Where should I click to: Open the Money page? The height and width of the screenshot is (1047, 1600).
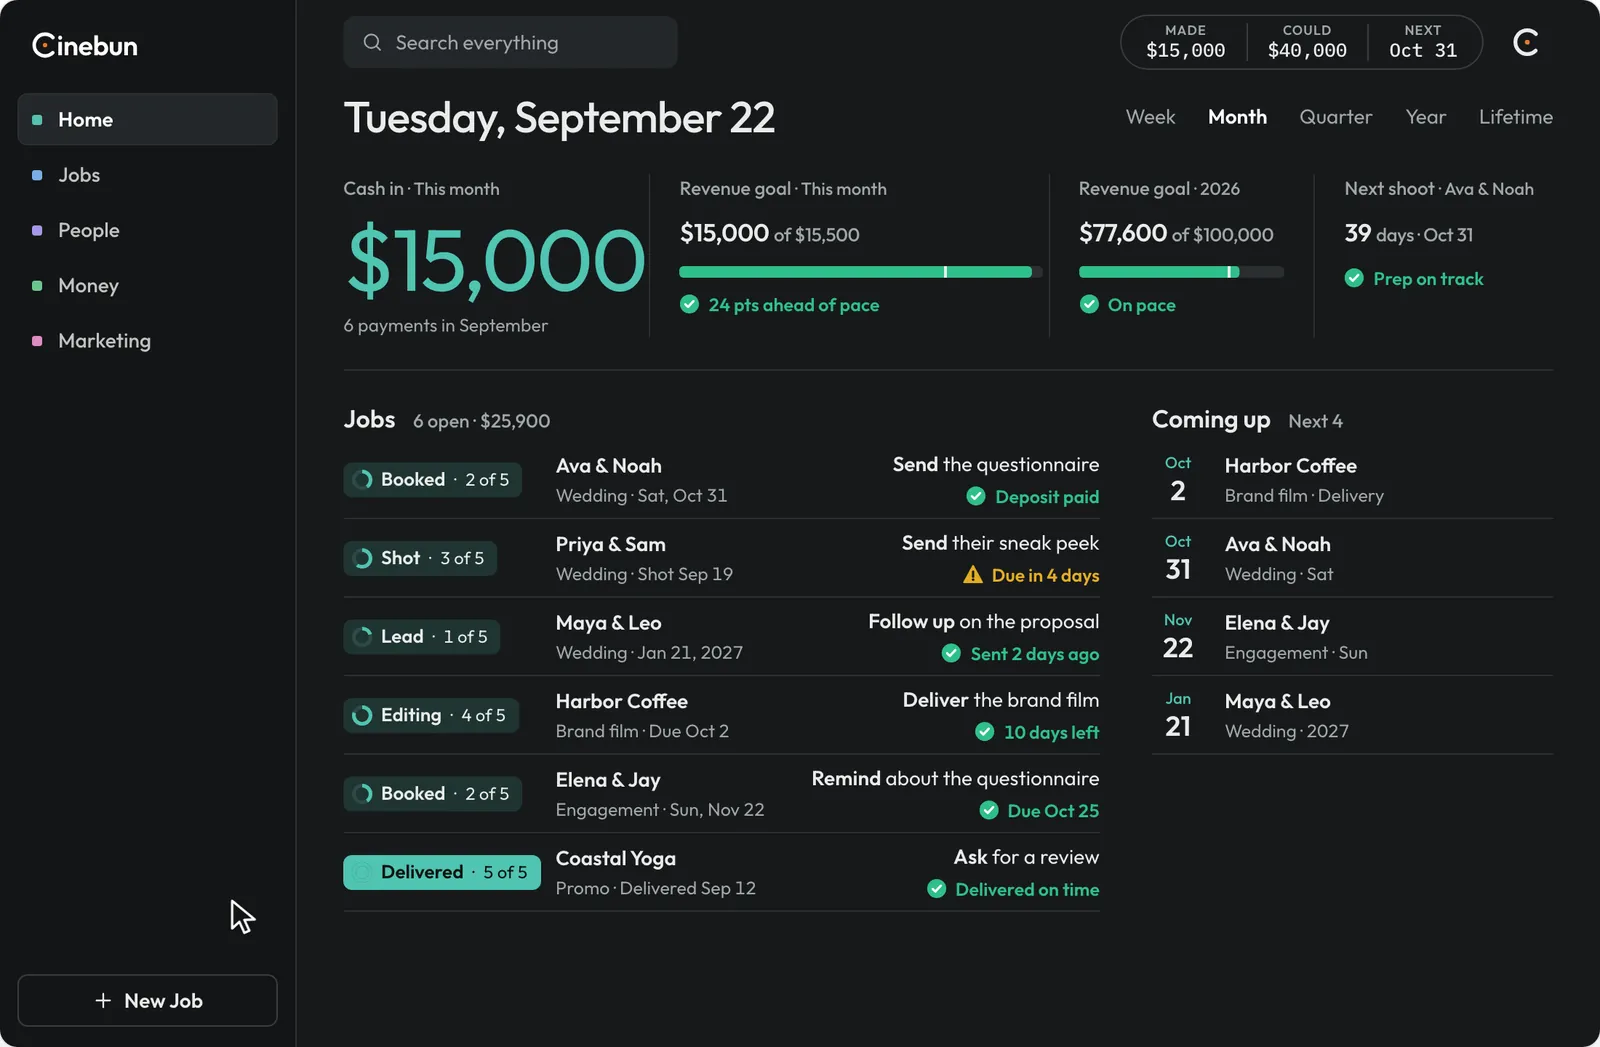click(147, 286)
